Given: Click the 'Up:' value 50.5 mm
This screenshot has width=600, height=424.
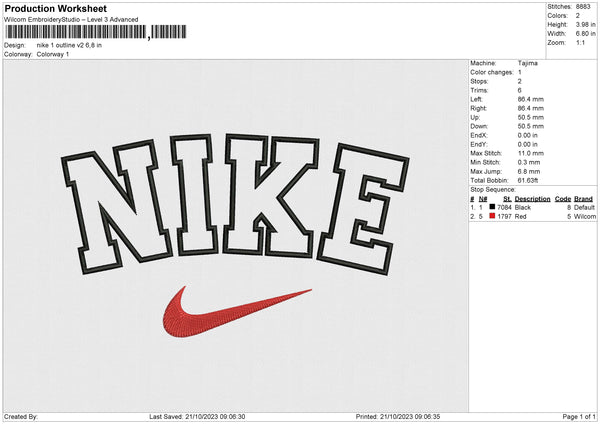Looking at the screenshot, I should coord(530,117).
